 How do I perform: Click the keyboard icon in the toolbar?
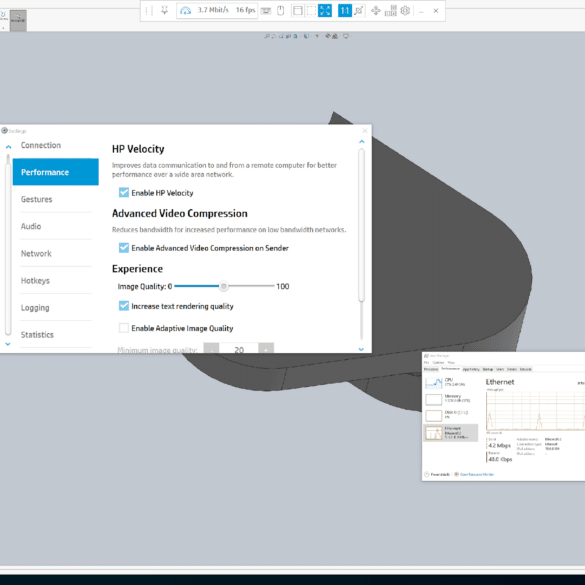click(x=266, y=11)
